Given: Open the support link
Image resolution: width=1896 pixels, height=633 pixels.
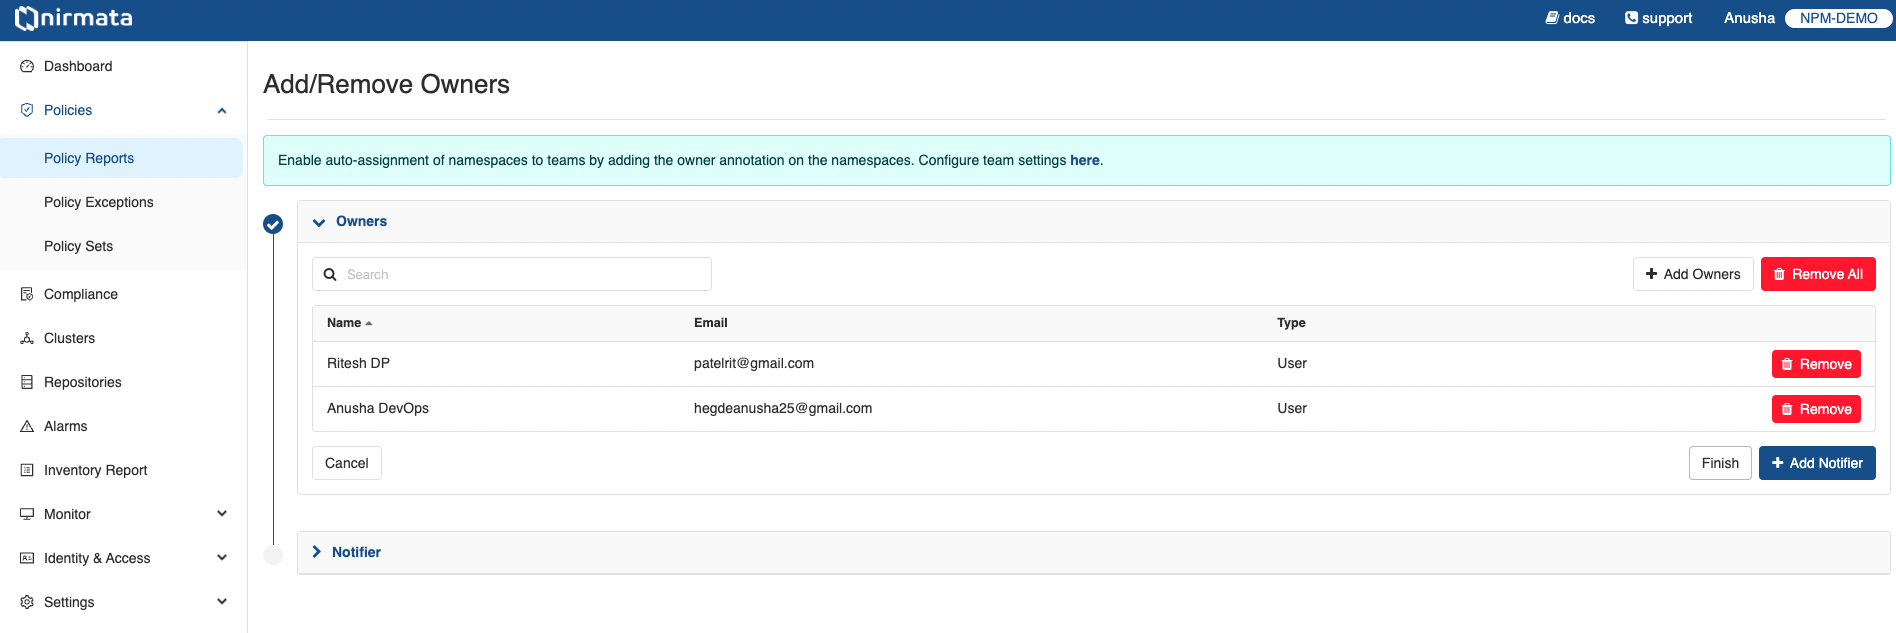Looking at the screenshot, I should tap(1658, 18).
